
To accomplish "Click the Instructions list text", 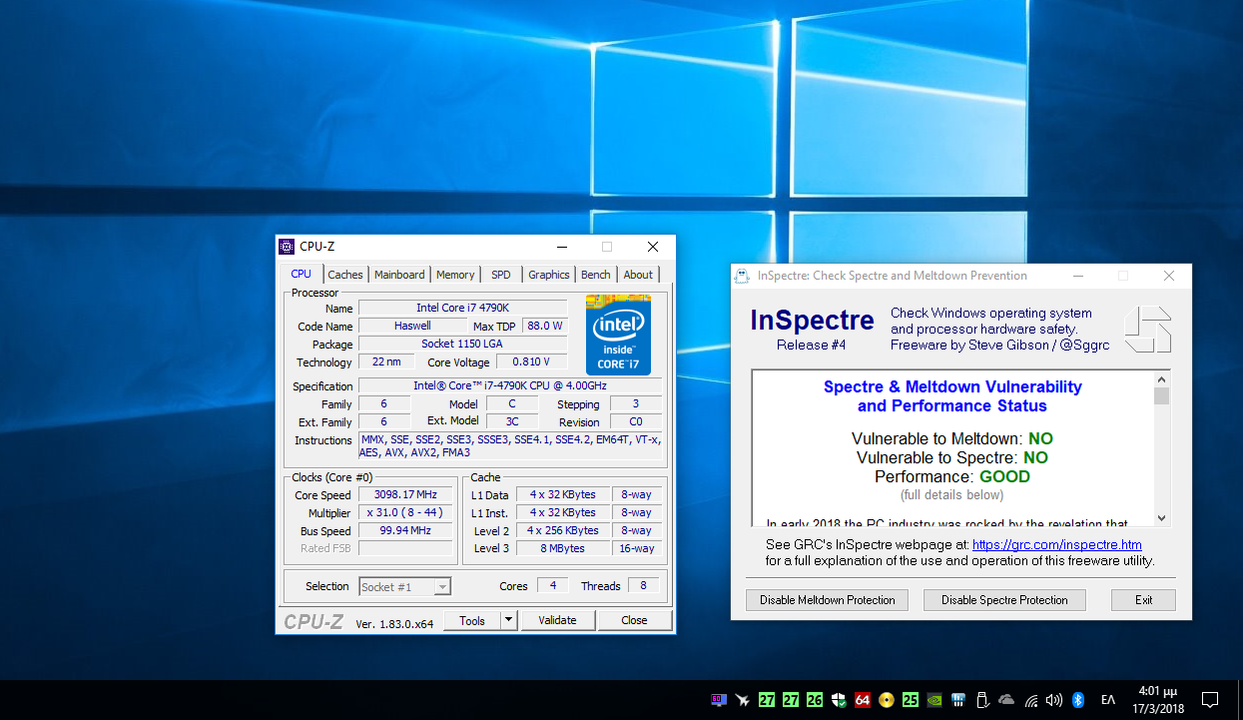I will [x=510, y=446].
